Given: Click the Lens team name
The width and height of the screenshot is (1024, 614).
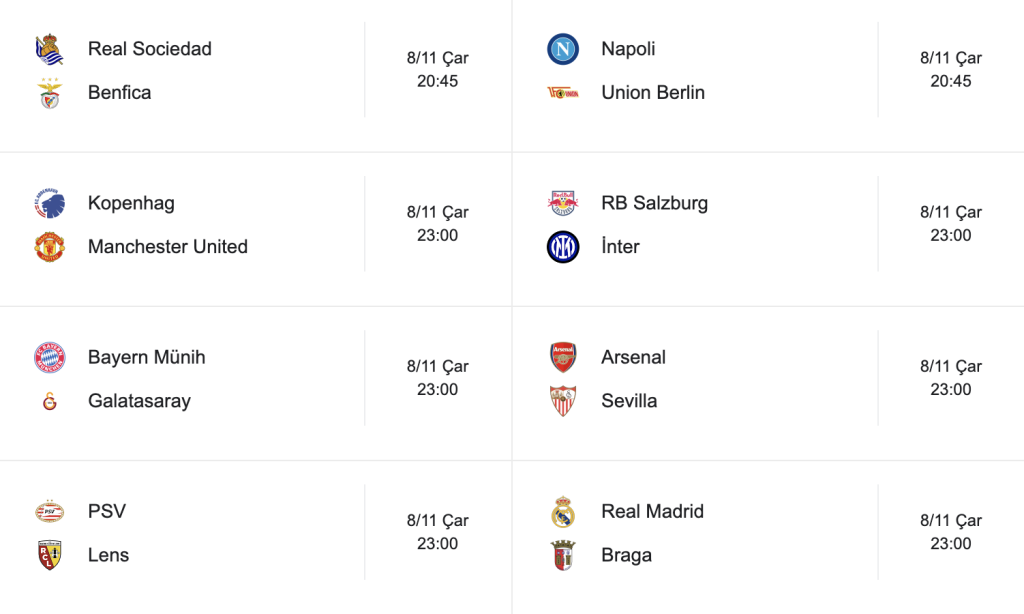Looking at the screenshot, I should click(x=108, y=555).
